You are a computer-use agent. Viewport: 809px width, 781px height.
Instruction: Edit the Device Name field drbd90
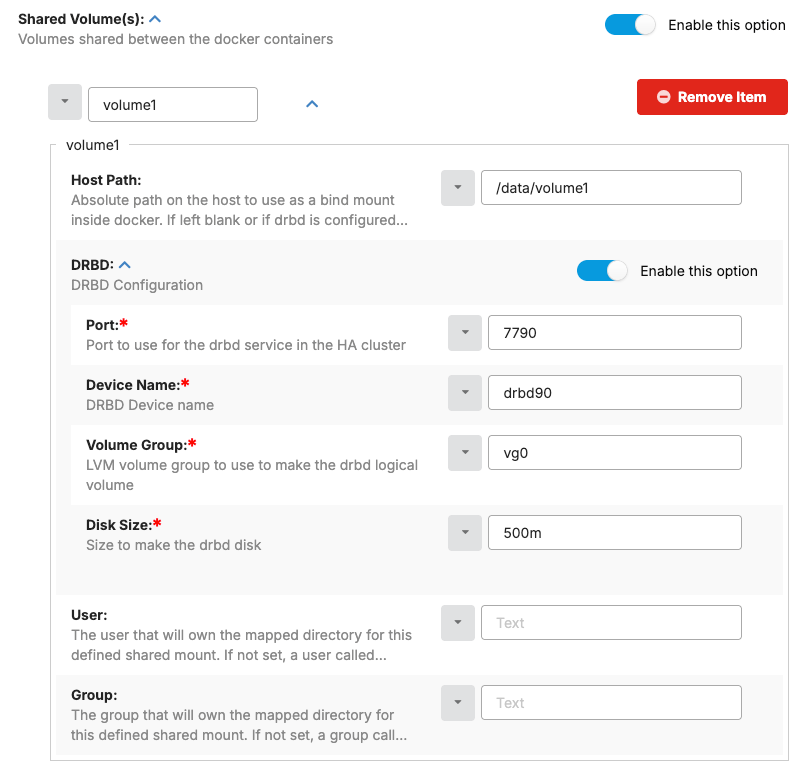614,393
